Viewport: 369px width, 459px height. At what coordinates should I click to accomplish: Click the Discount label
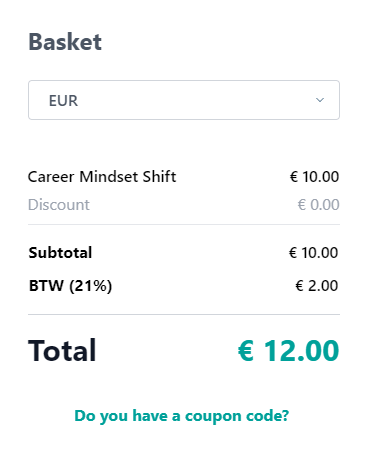point(59,205)
